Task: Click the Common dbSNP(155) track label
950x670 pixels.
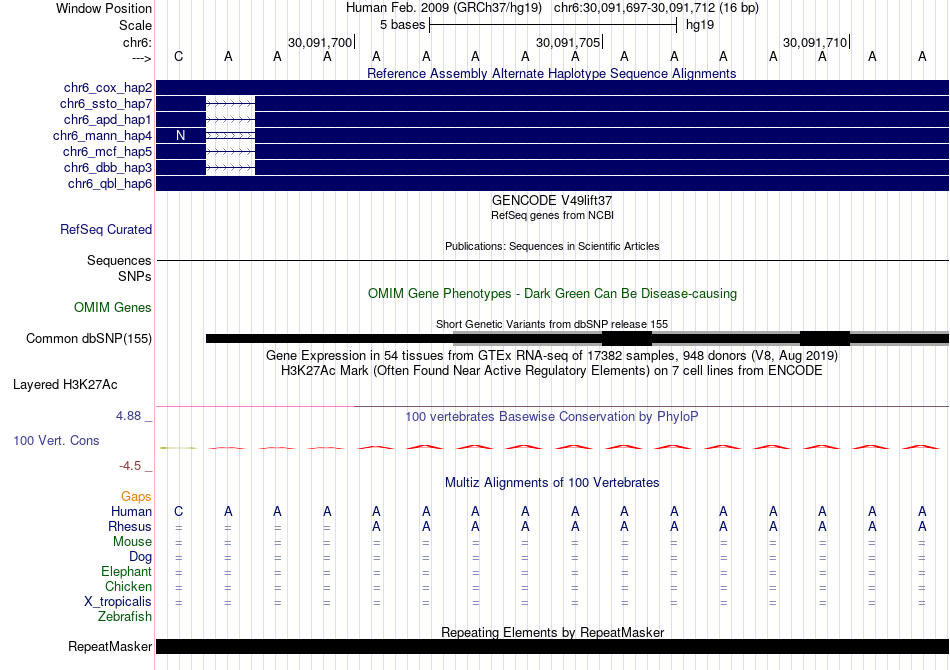Action: [x=89, y=339]
